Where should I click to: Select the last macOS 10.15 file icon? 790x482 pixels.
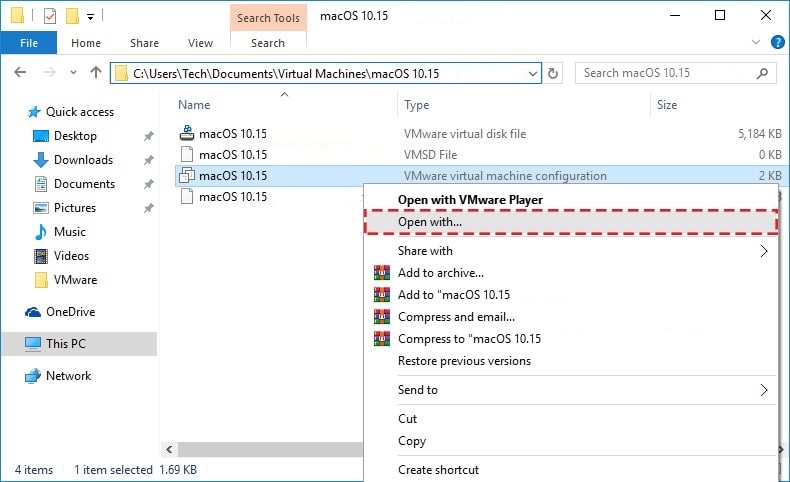[x=187, y=196]
